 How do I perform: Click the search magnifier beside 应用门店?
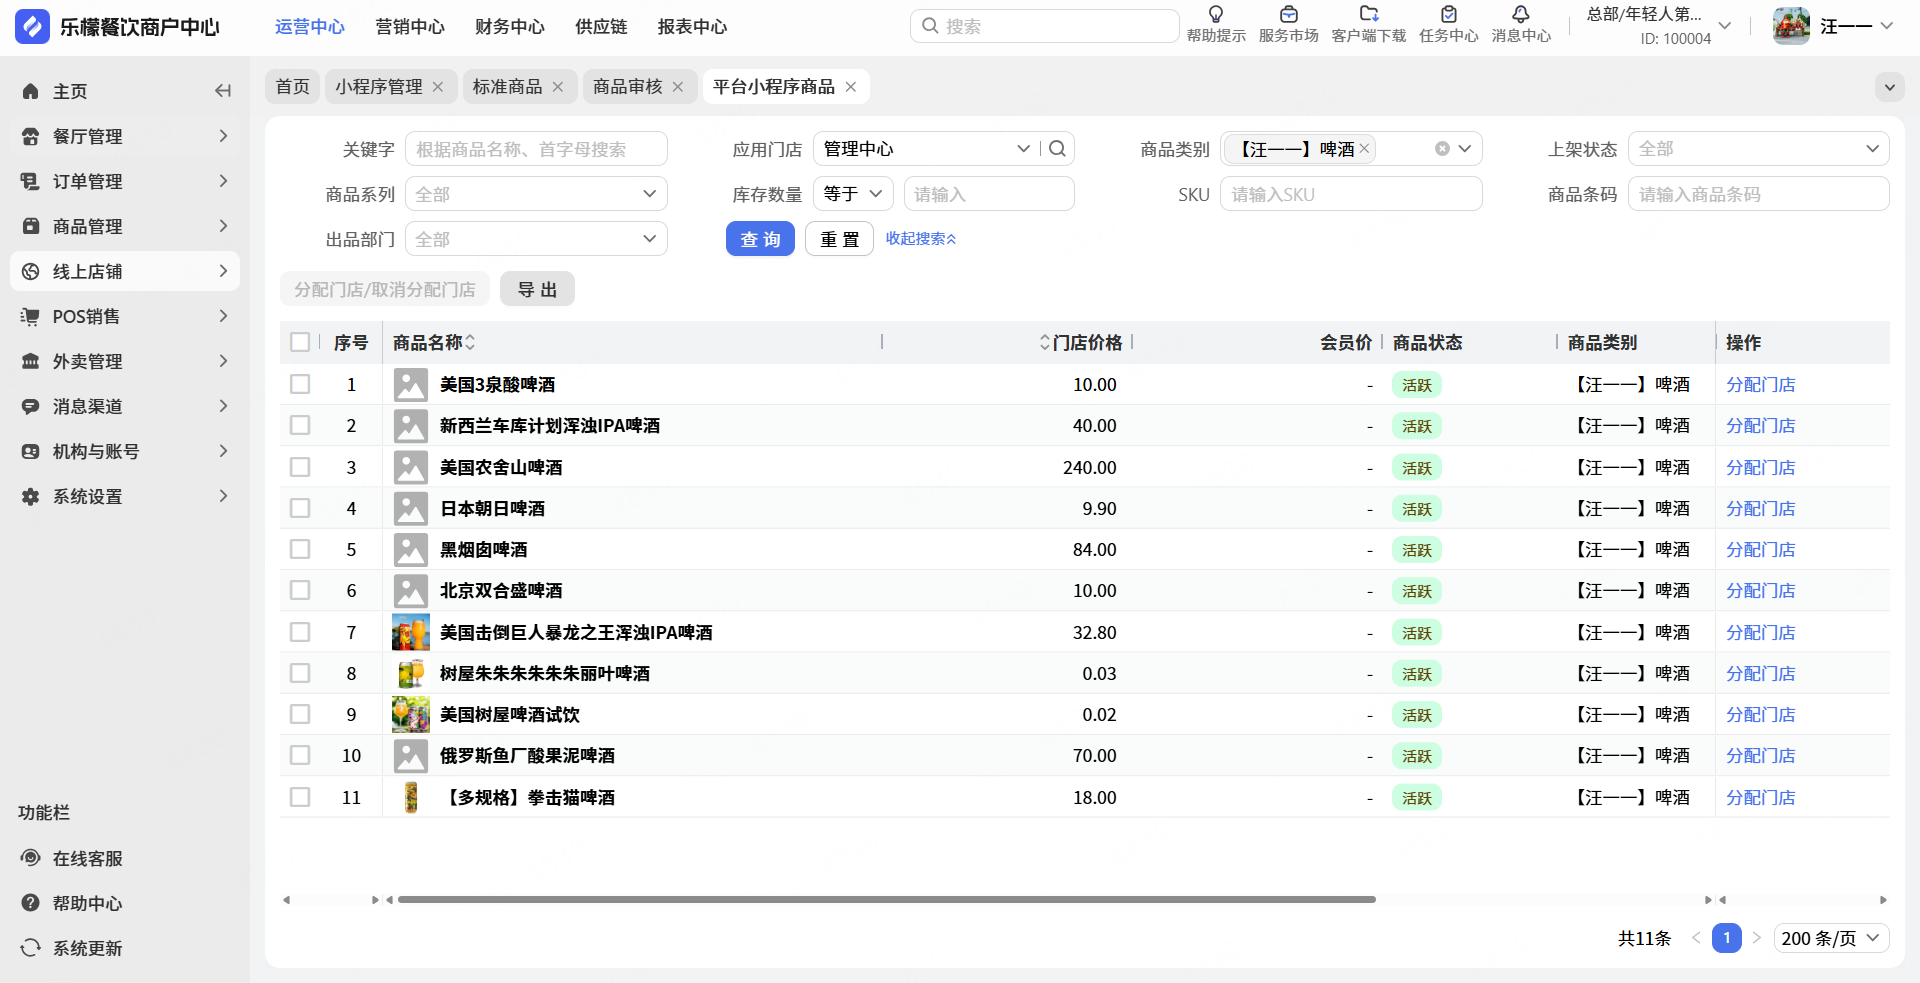click(1057, 149)
